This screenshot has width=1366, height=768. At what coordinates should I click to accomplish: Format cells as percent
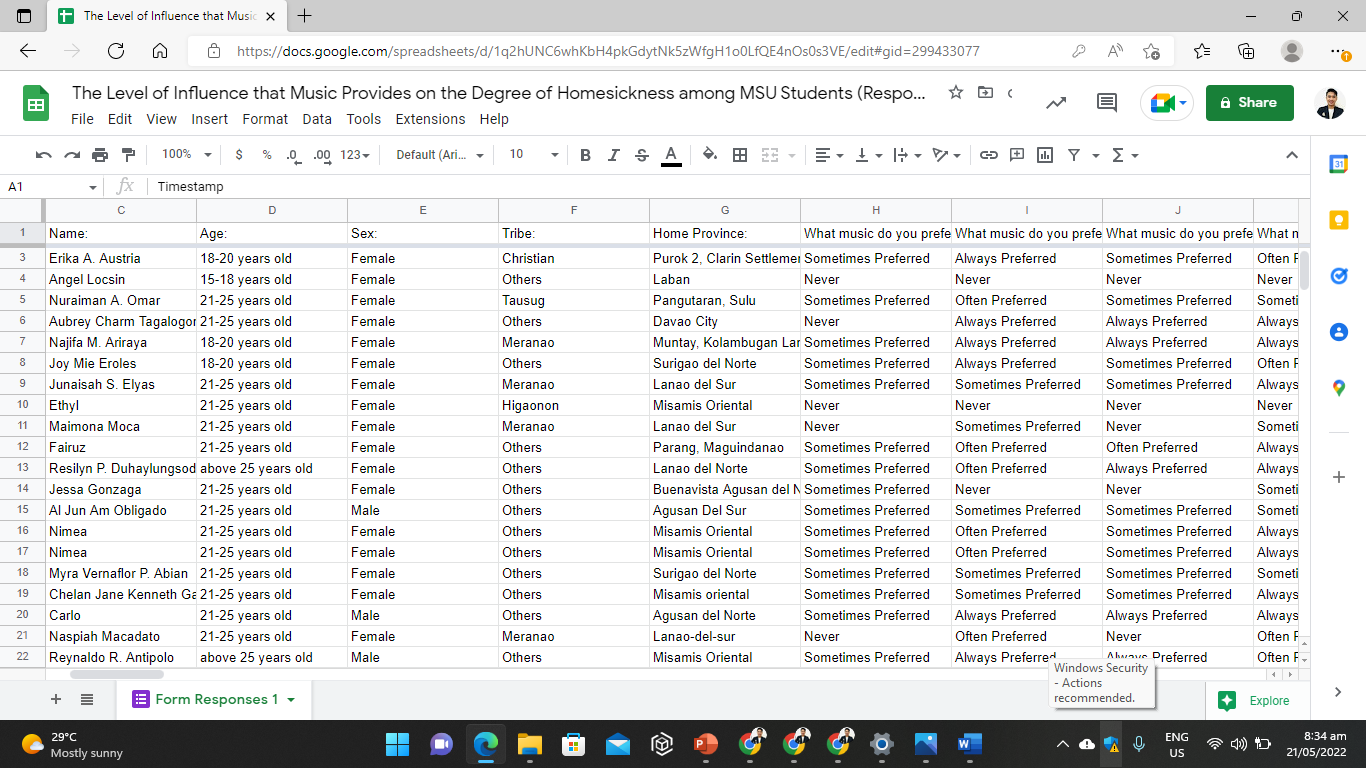click(x=267, y=155)
